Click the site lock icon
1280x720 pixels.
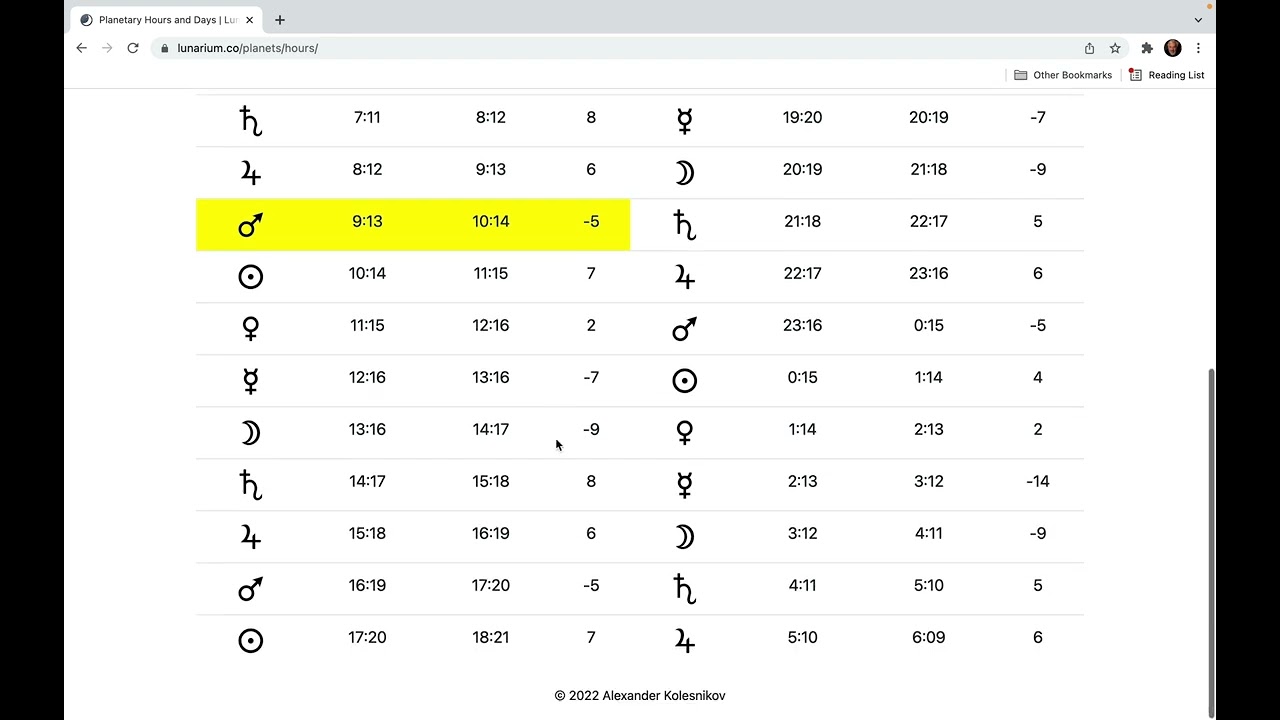click(x=164, y=48)
